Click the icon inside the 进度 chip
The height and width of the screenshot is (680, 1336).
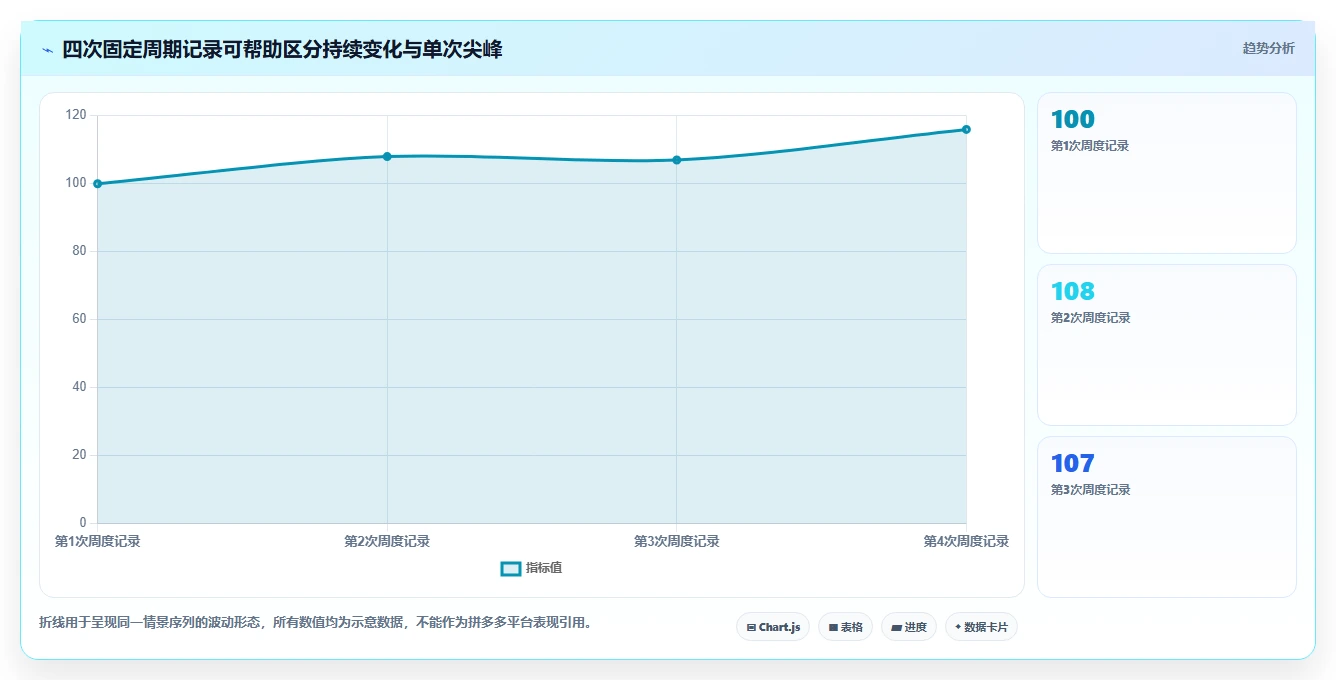pos(897,628)
